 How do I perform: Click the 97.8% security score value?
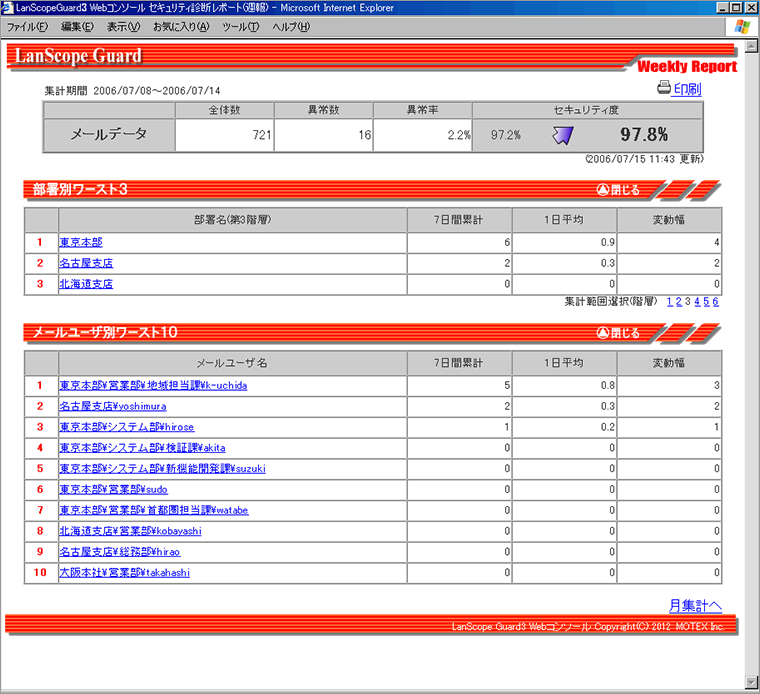pyautogui.click(x=644, y=135)
